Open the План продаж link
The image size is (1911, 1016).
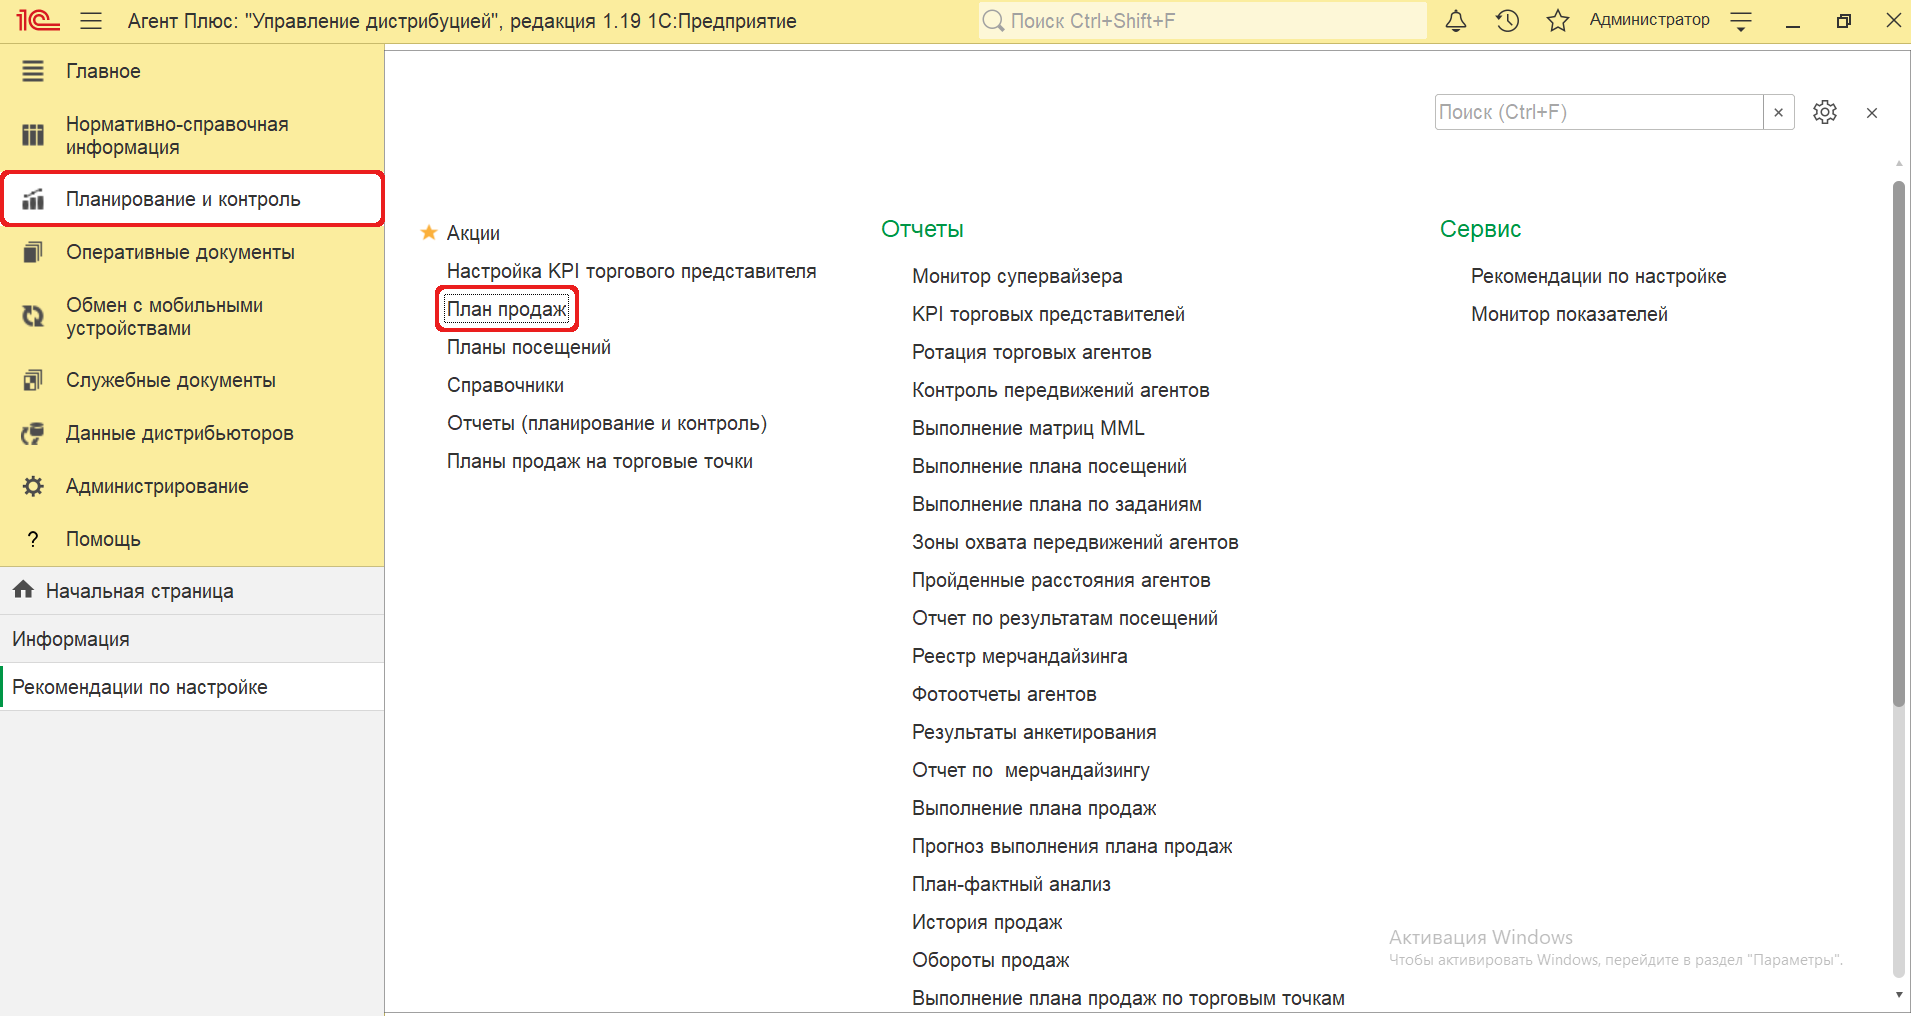tap(506, 309)
